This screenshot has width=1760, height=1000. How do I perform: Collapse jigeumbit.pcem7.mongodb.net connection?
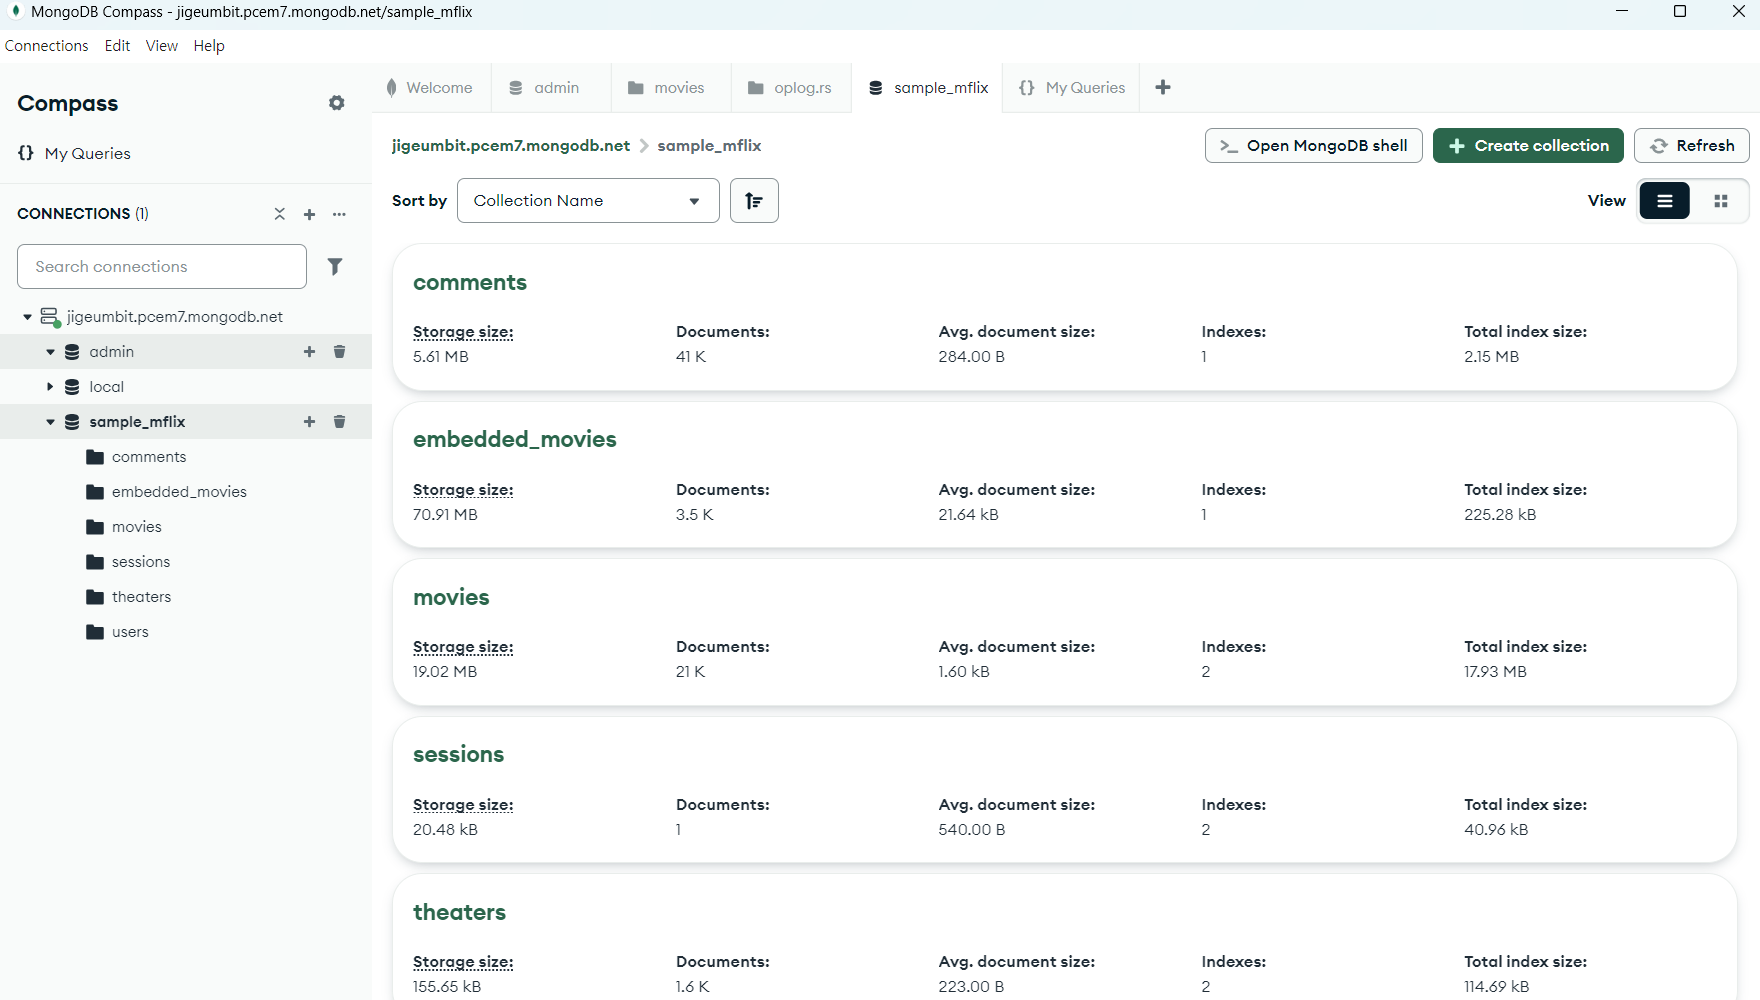click(x=28, y=317)
